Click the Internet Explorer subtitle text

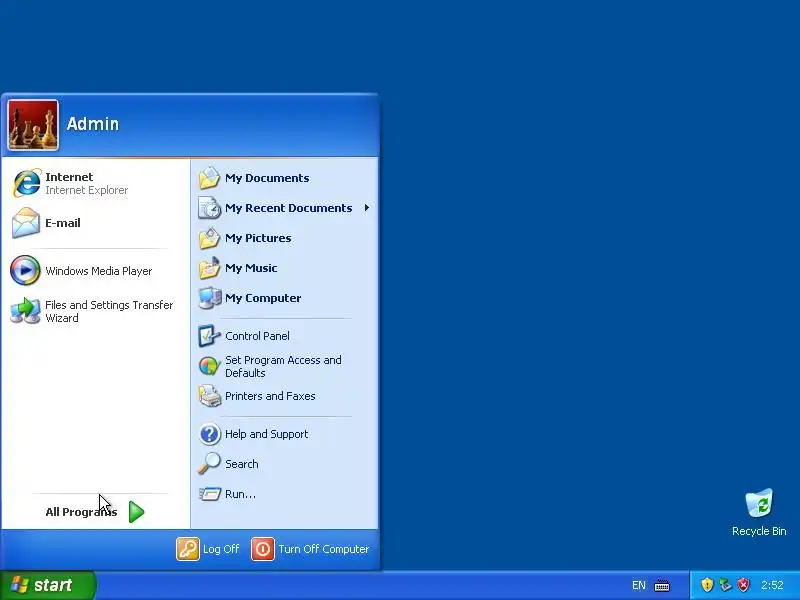click(x=87, y=190)
